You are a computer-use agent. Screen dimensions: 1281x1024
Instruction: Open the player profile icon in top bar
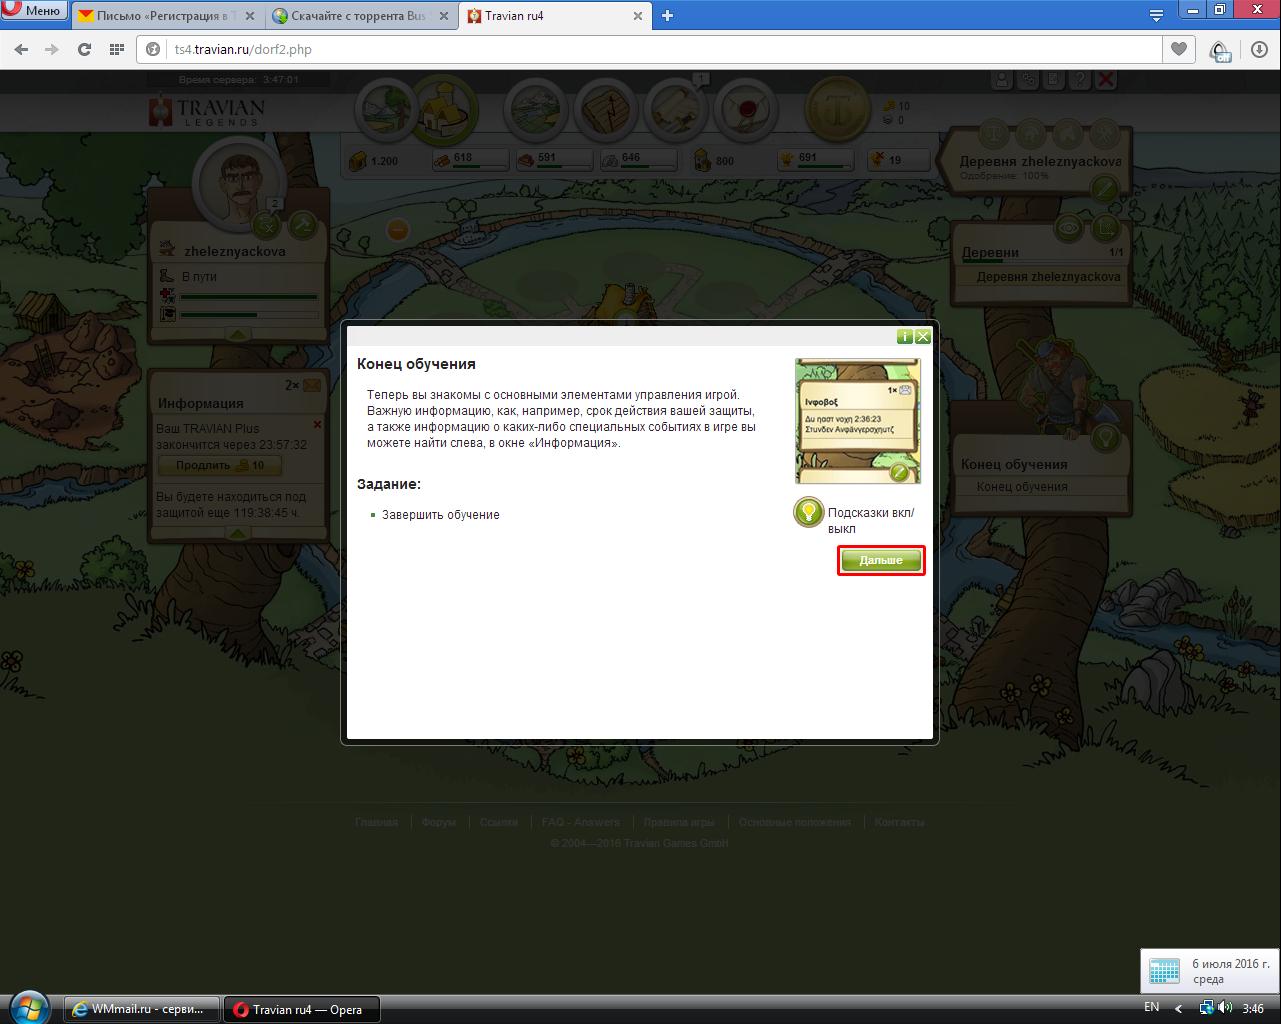(1001, 80)
